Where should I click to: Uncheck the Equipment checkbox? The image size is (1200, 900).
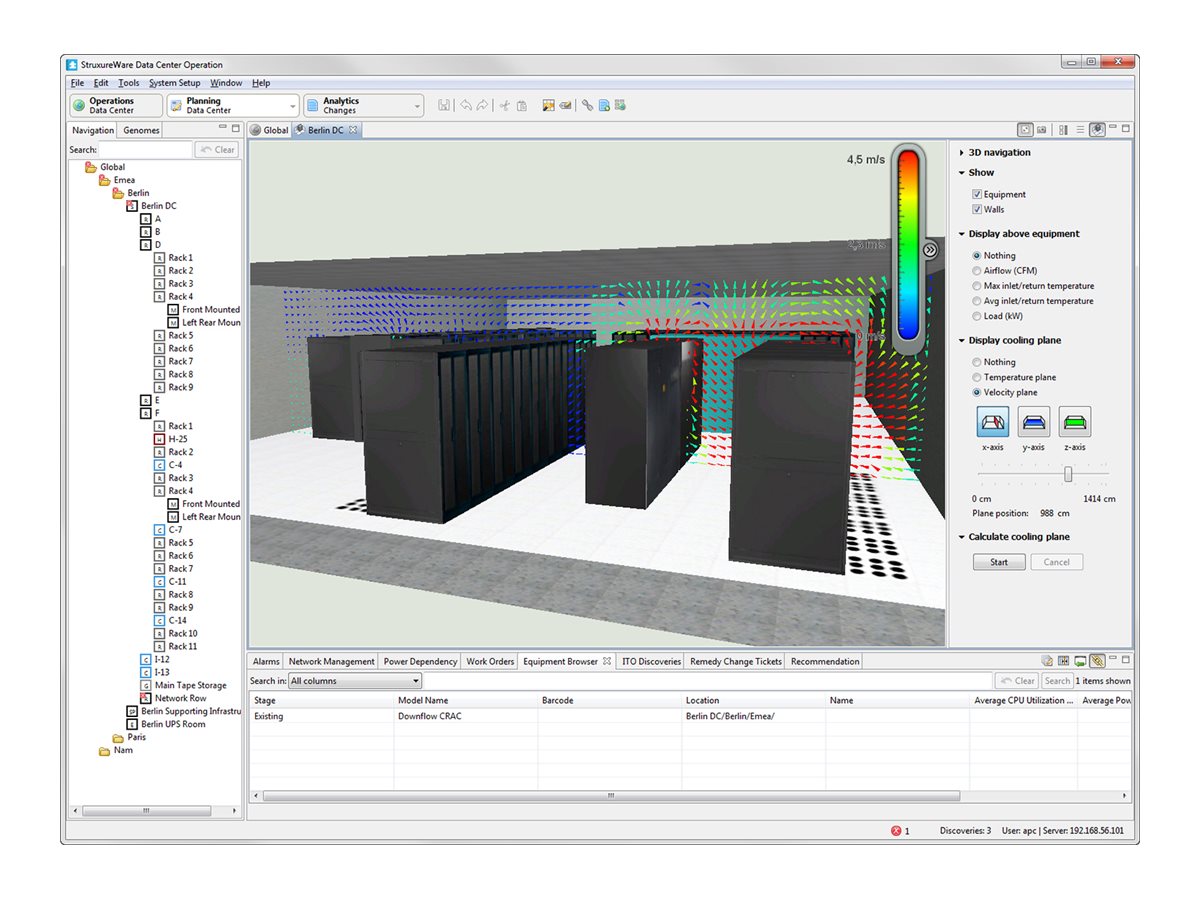click(977, 194)
